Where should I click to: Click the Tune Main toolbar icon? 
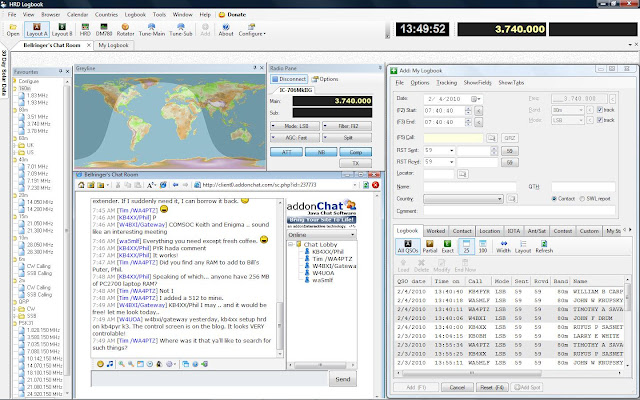(151, 30)
